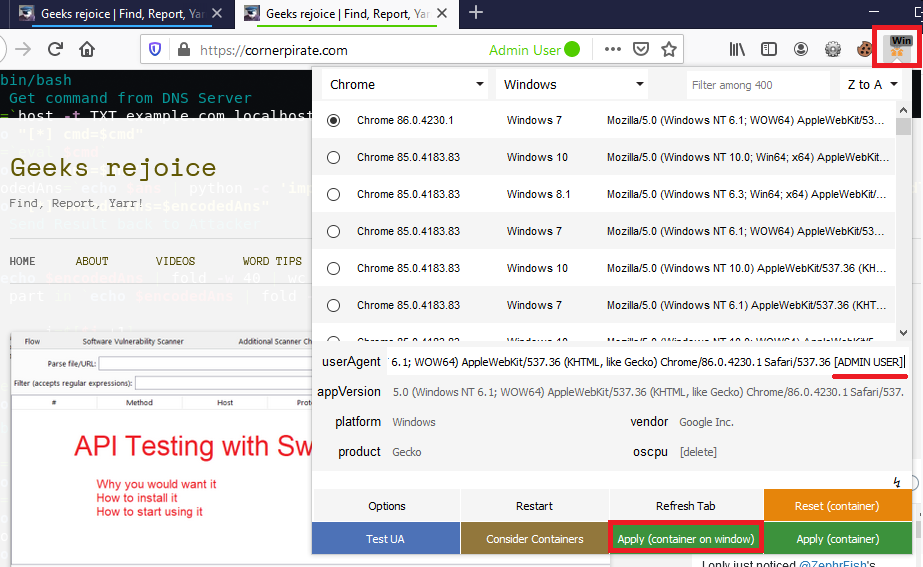Select the first Chrome 85.0.4183.83 Windows 10 radio
The image size is (923, 567).
point(334,157)
